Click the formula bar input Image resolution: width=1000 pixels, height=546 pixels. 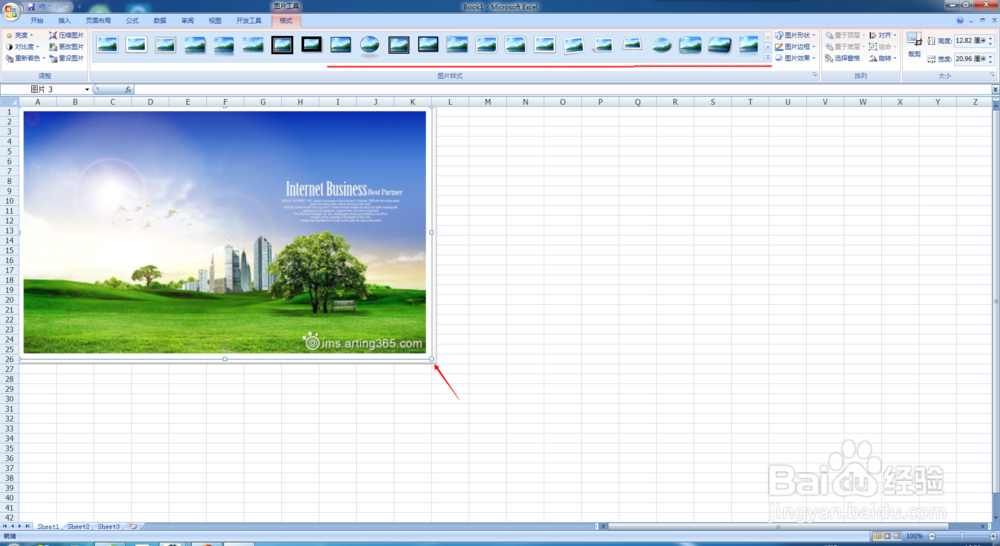561,89
